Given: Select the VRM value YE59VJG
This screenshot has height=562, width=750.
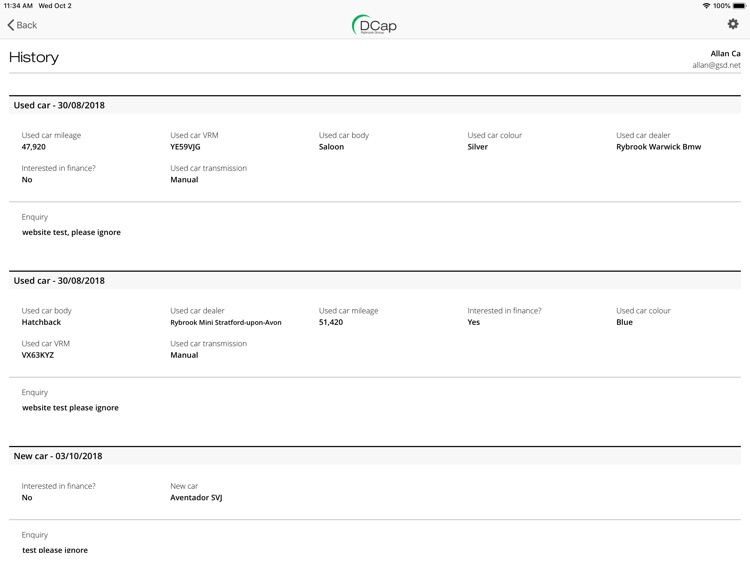Looking at the screenshot, I should point(185,147).
